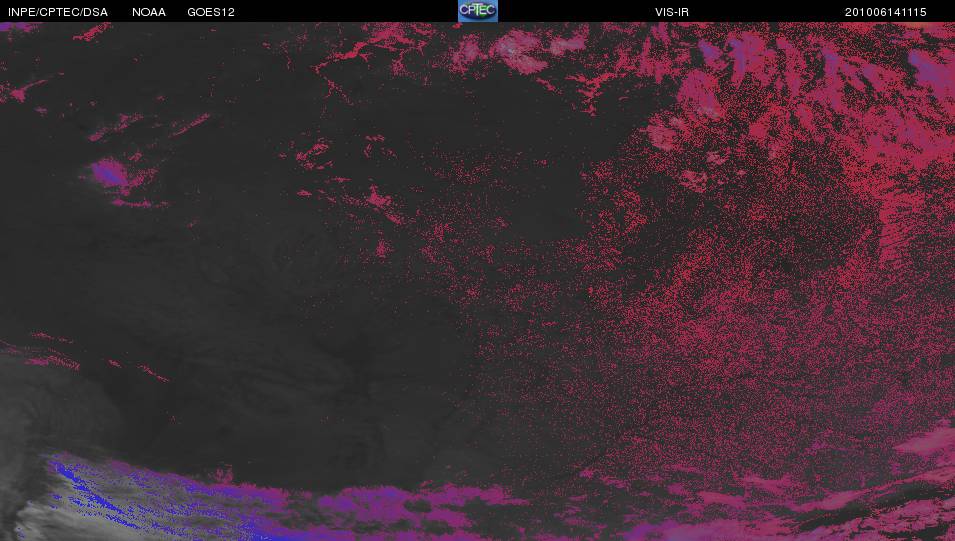Click the 201006141115 timestamp
The width and height of the screenshot is (955, 541).
(886, 12)
